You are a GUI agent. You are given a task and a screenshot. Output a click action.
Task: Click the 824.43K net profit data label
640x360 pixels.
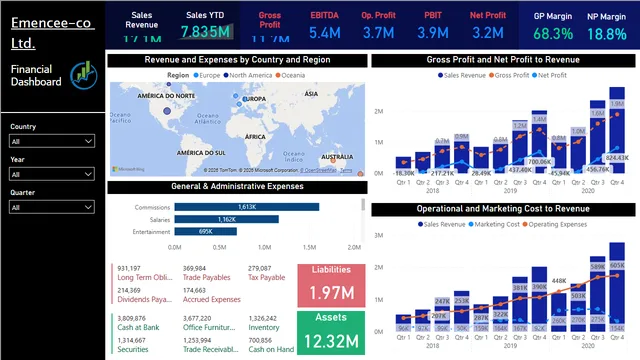[x=617, y=158]
